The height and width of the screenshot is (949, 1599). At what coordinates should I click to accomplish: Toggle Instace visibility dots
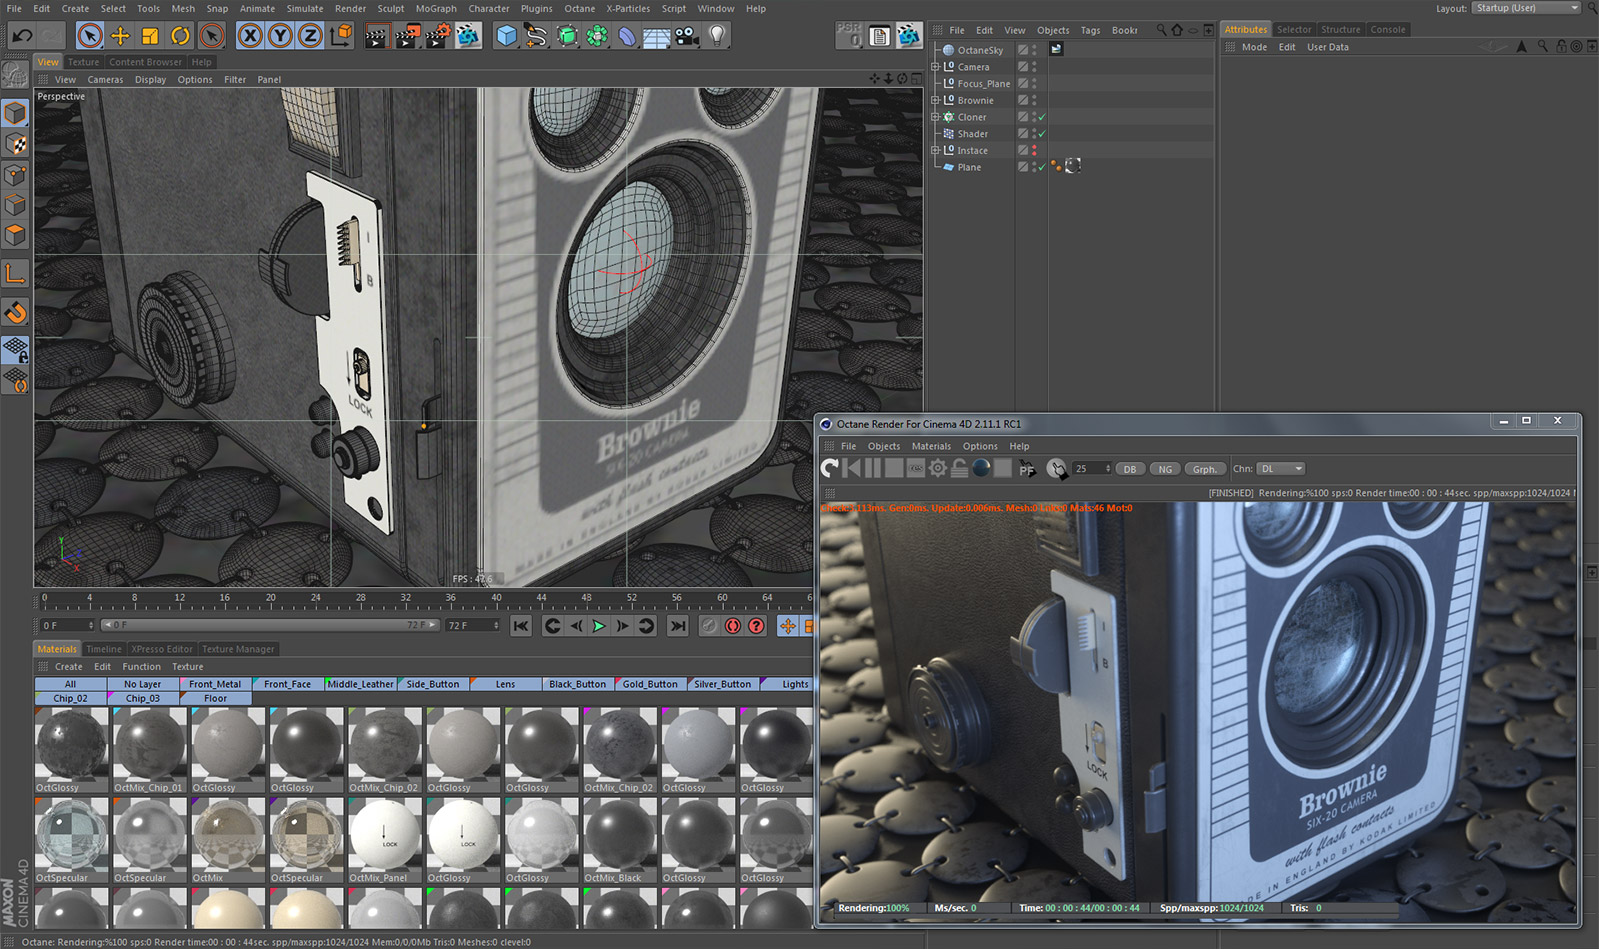click(1034, 150)
